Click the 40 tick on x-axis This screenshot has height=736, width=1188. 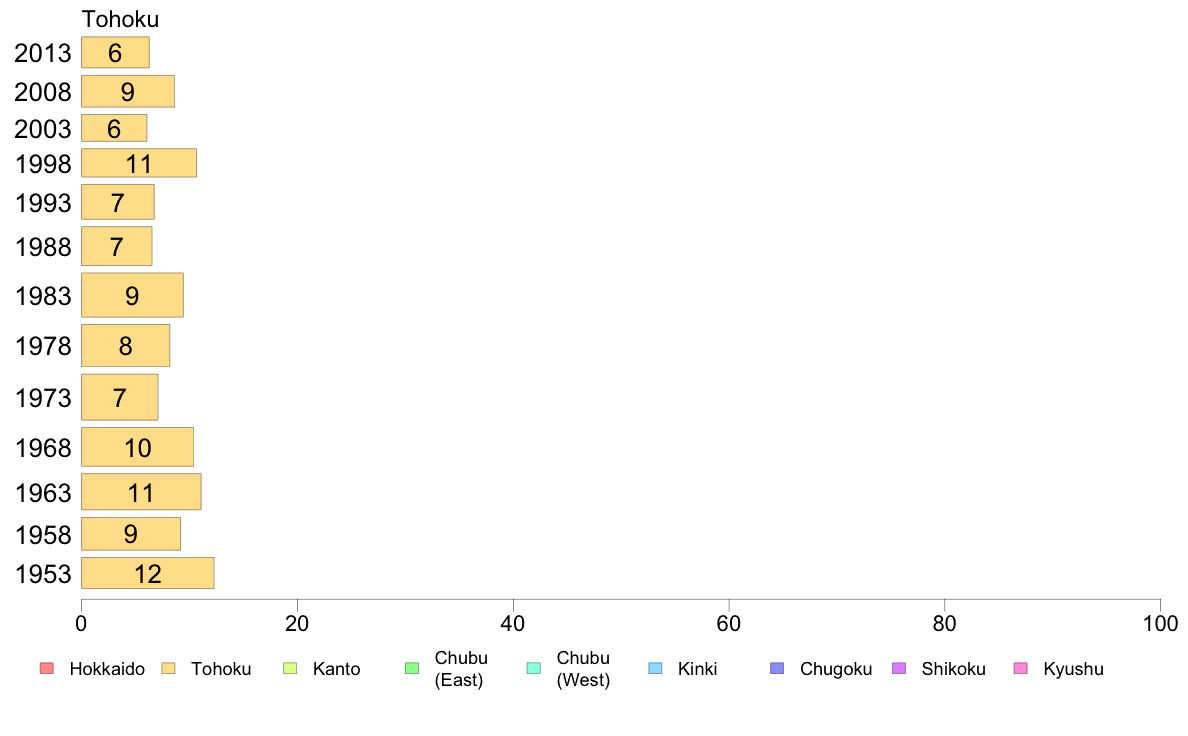(513, 624)
